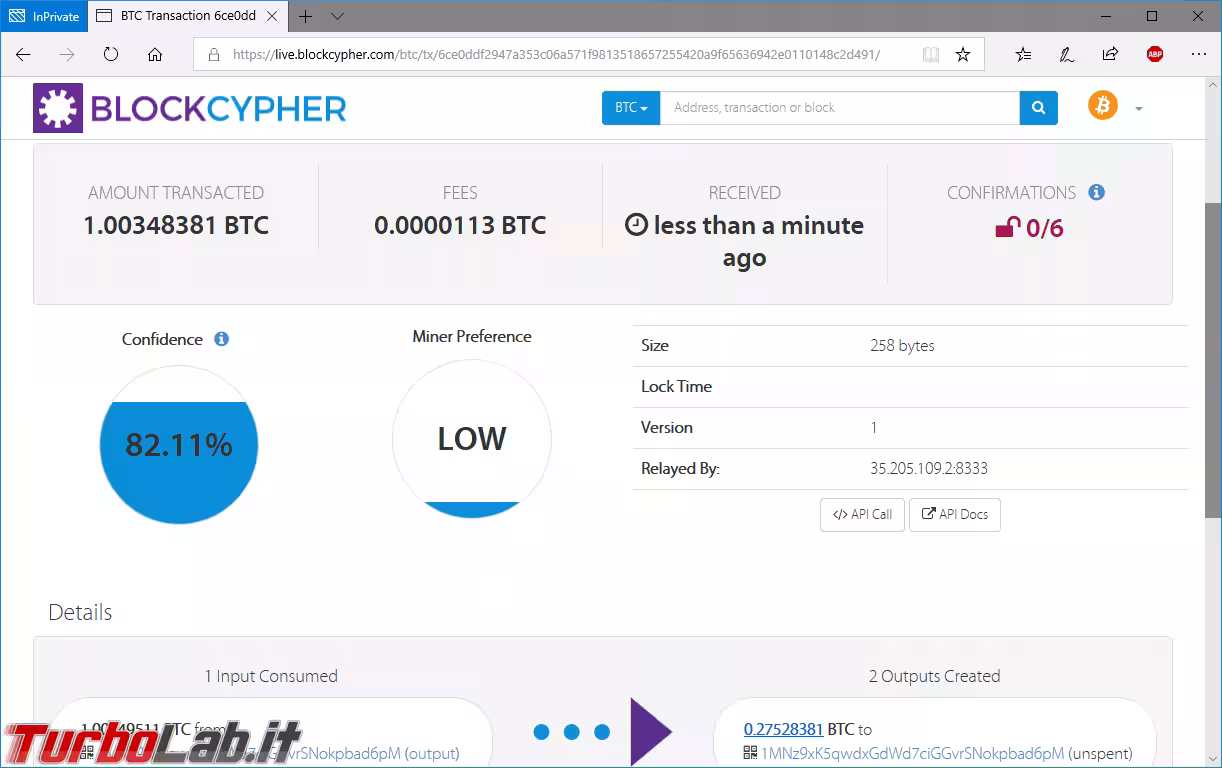The width and height of the screenshot is (1222, 768).
Task: Click the open padlock confirmations icon
Action: coord(1007,228)
